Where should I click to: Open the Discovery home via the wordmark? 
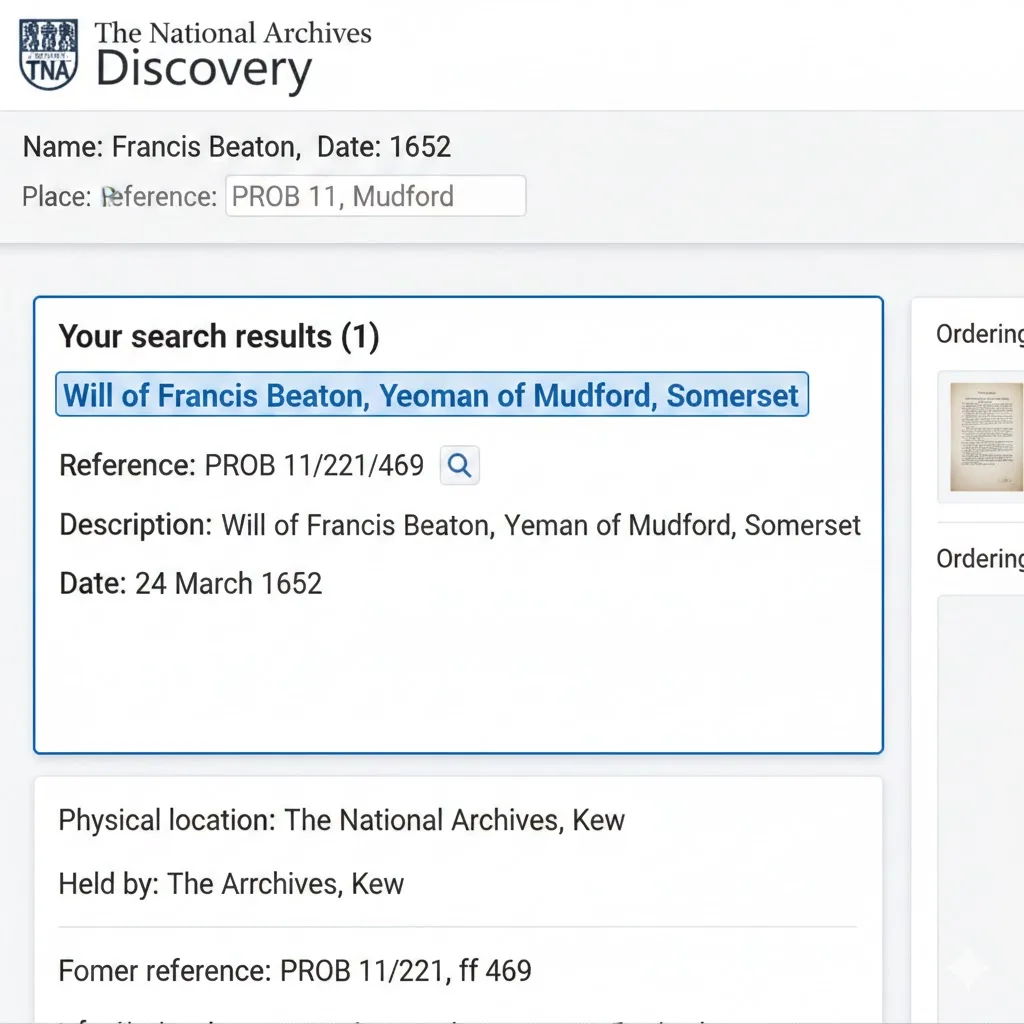coord(203,70)
